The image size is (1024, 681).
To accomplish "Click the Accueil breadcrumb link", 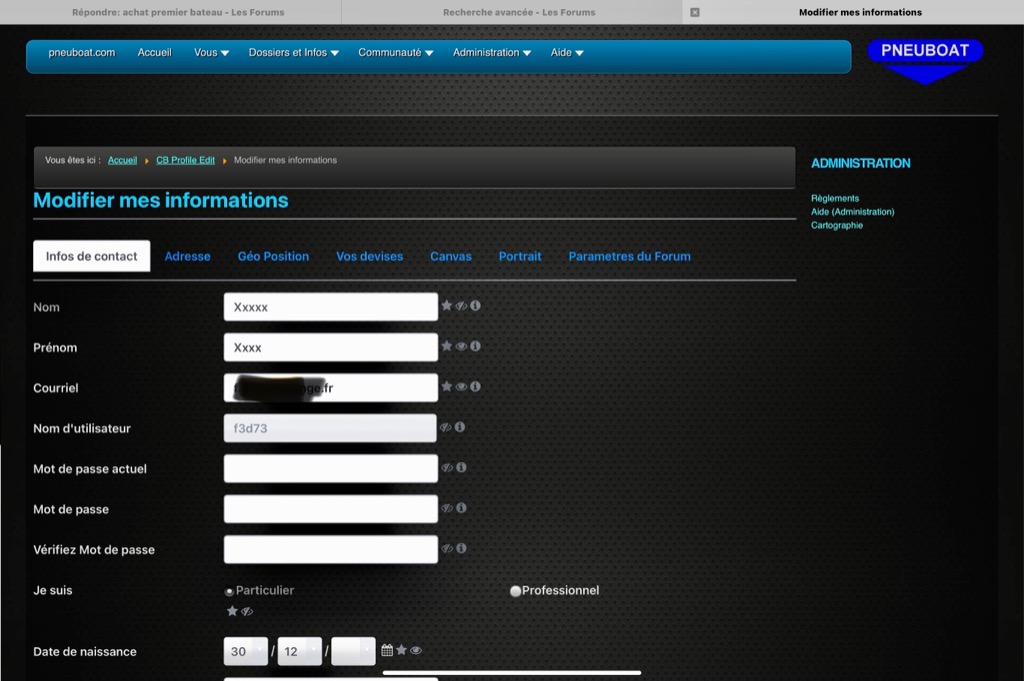I will coord(122,160).
